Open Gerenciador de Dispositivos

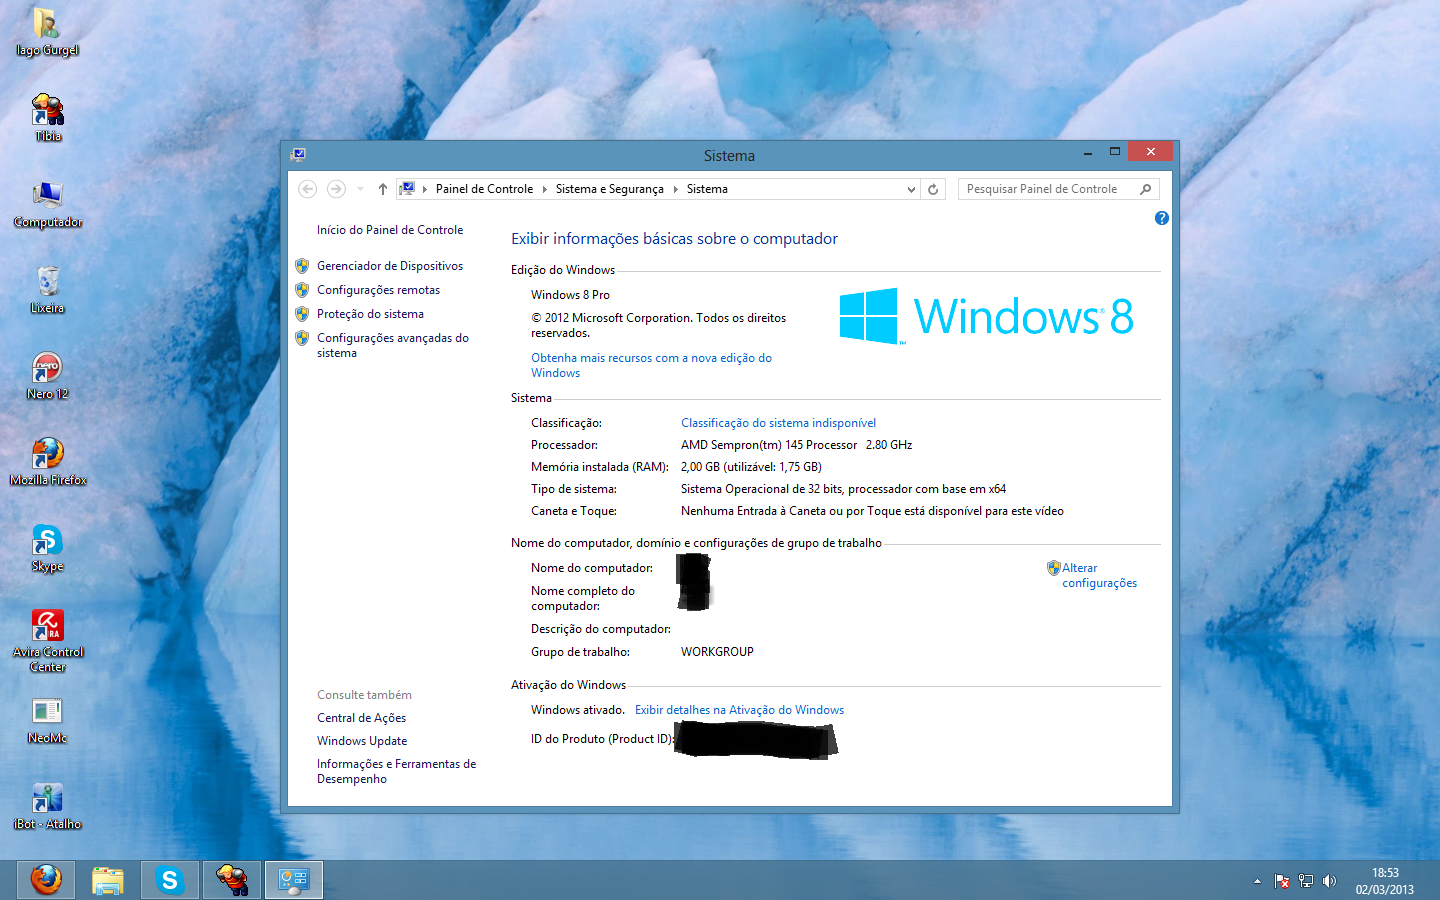tap(390, 266)
